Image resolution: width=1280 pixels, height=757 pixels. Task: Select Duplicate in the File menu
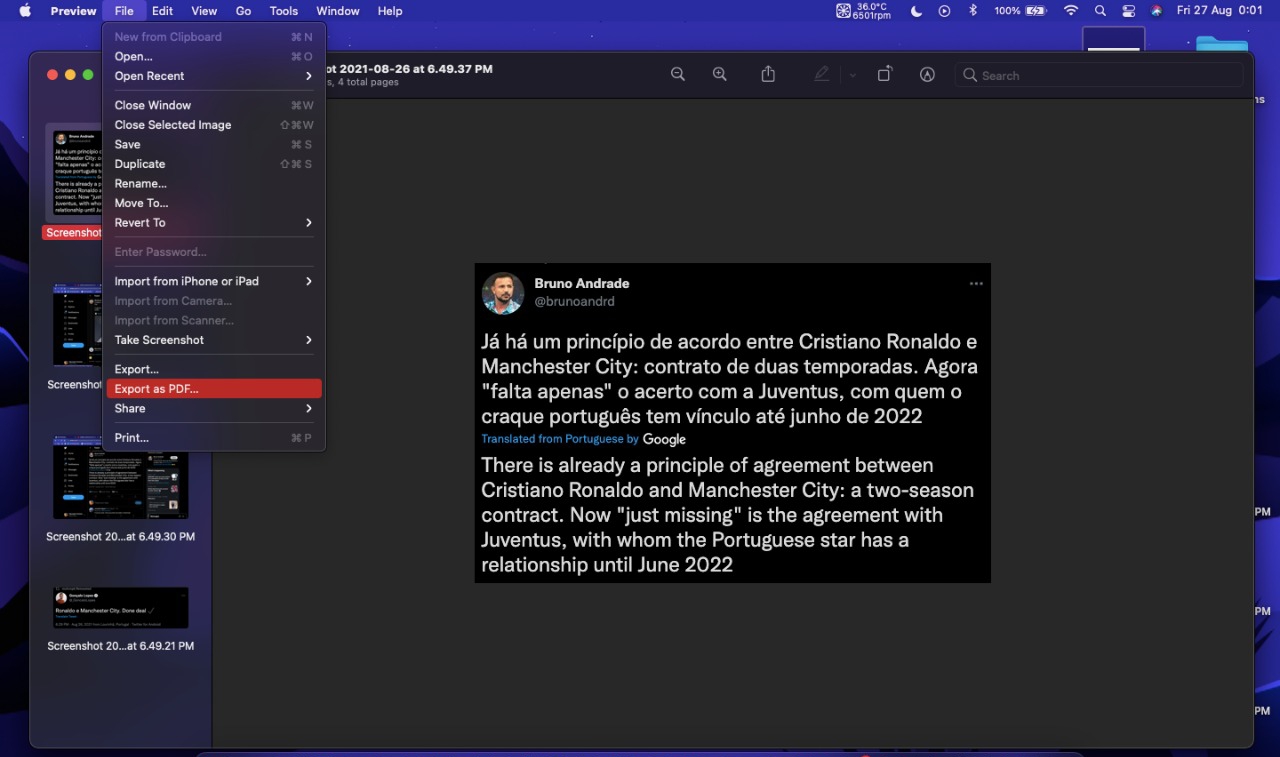point(214,164)
